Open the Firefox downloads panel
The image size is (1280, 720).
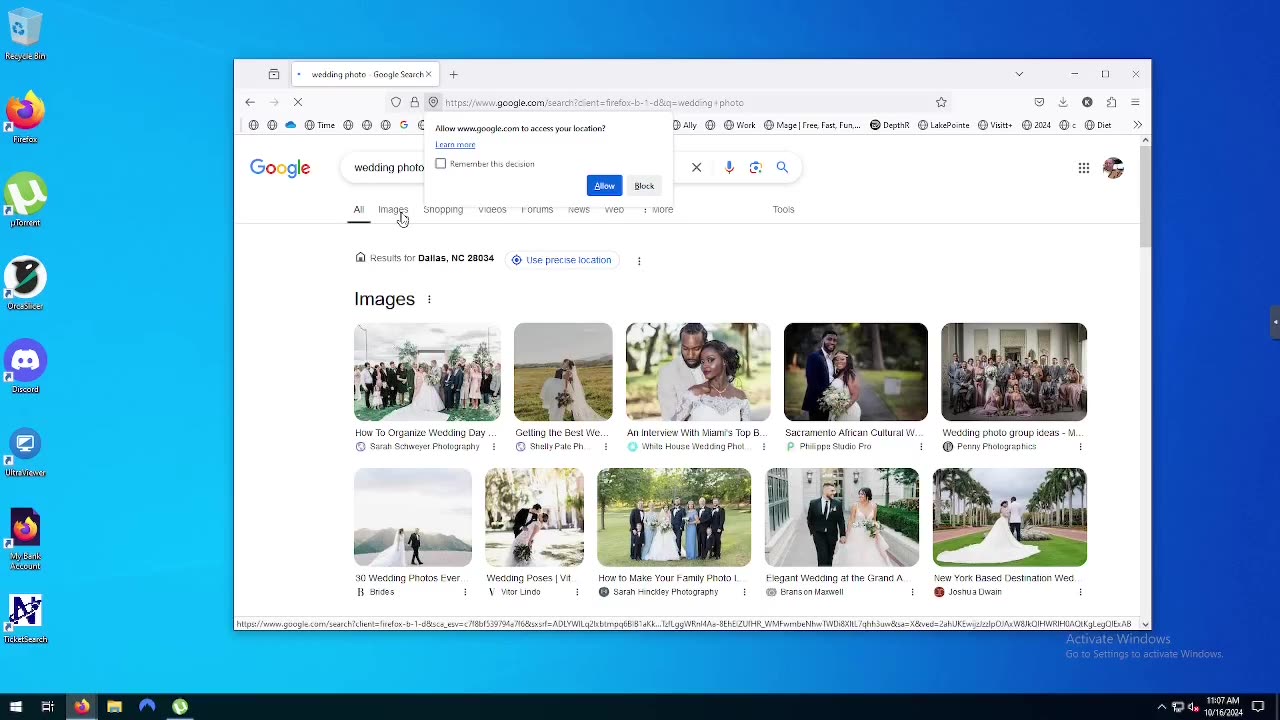click(1063, 102)
